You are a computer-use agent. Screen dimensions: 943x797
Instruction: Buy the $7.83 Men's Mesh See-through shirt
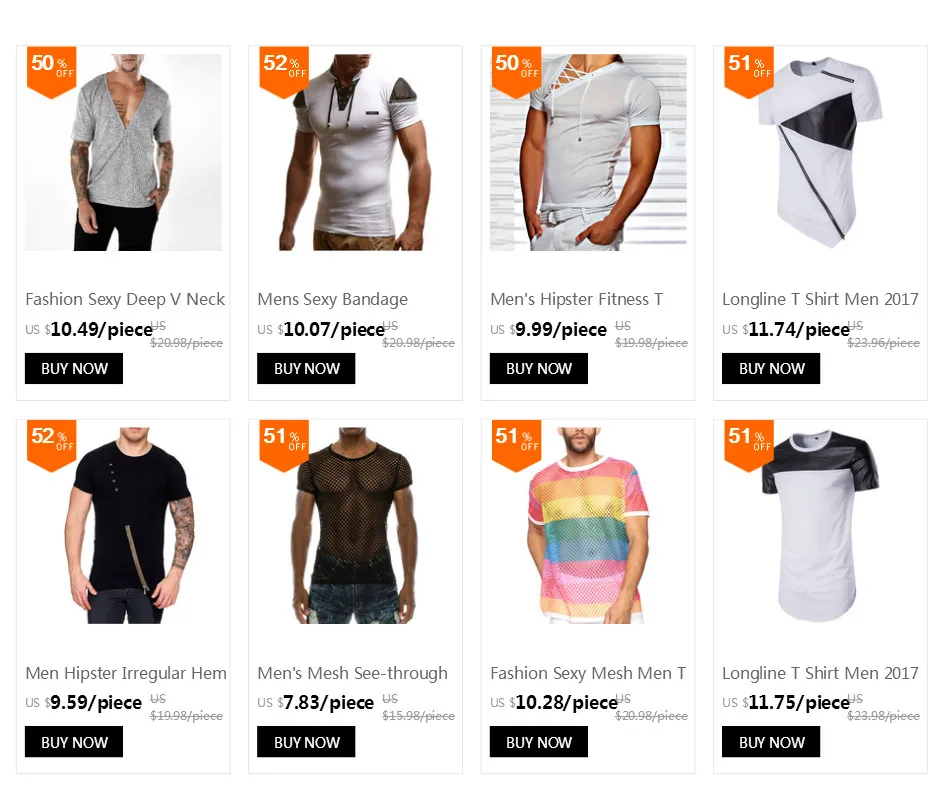[x=306, y=742]
